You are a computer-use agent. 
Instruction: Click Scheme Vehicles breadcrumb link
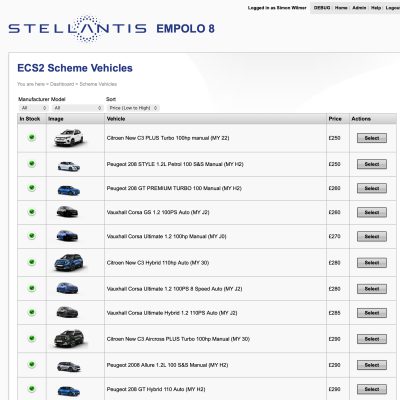(x=98, y=84)
